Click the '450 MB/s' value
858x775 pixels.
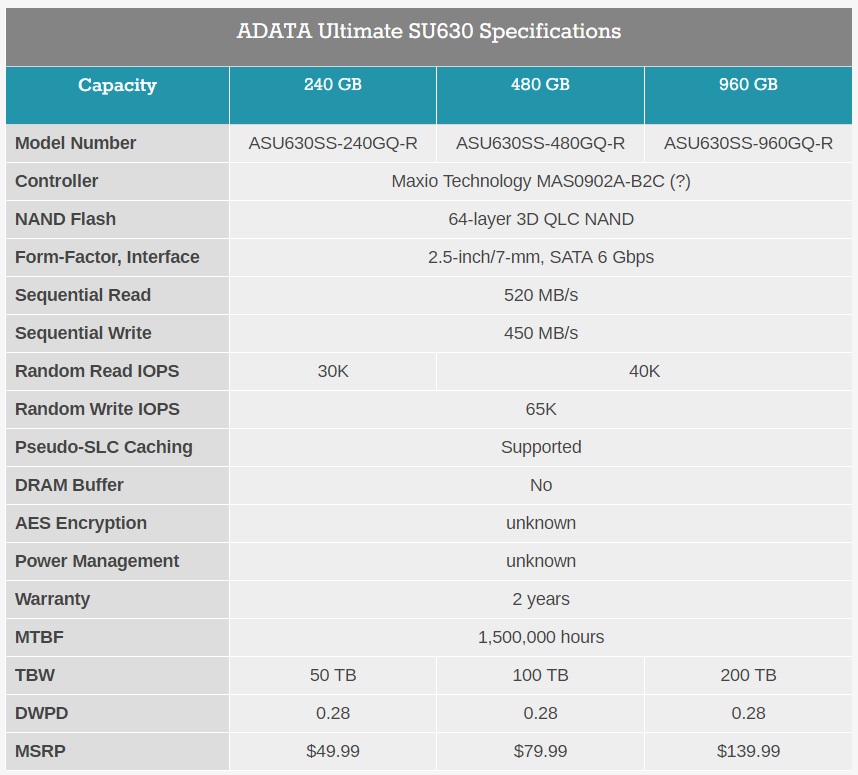pyautogui.click(x=541, y=333)
